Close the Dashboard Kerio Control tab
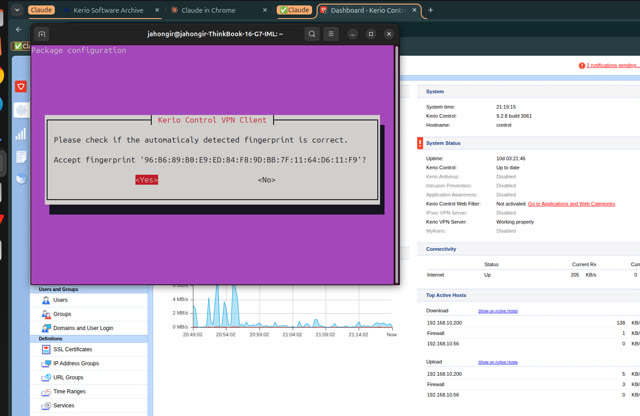The width and height of the screenshot is (640, 416). coord(414,10)
